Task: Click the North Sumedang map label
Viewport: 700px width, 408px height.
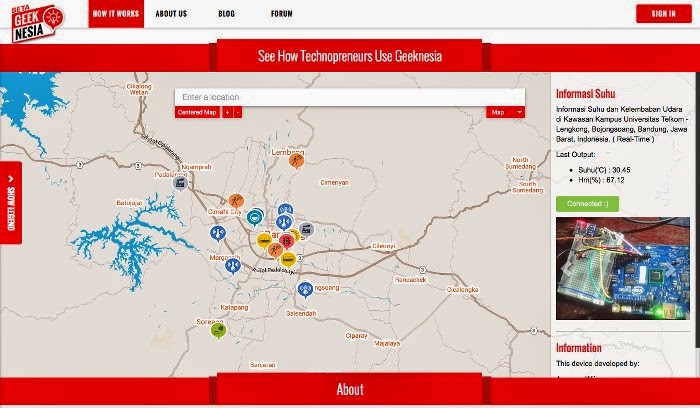Action: pos(520,163)
